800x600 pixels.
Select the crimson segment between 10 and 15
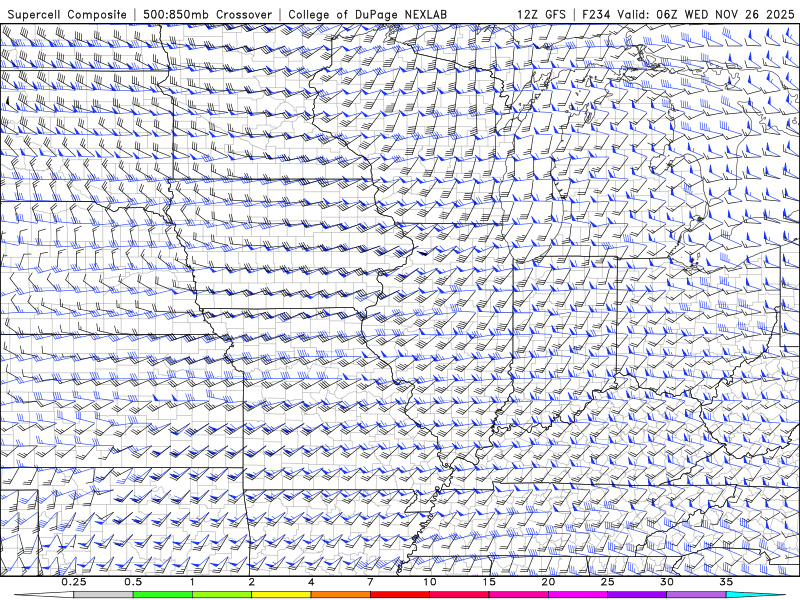click(x=459, y=595)
